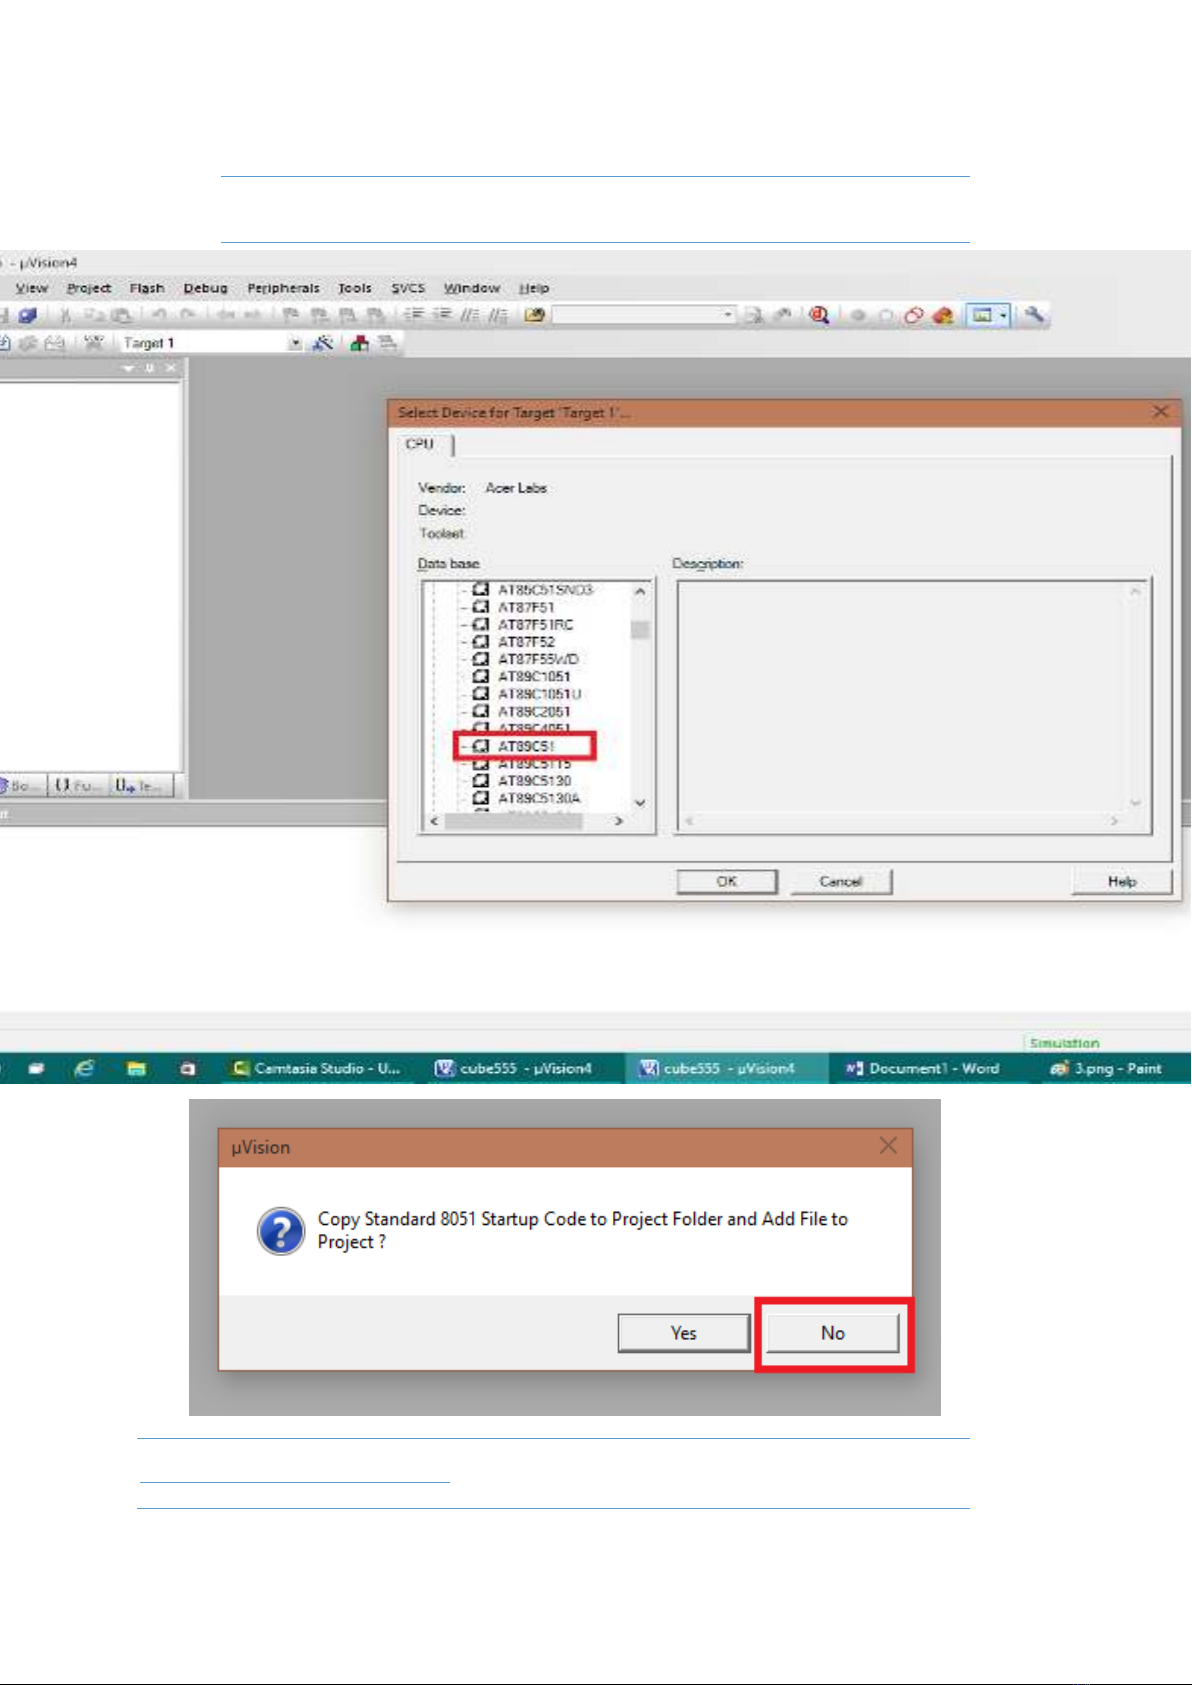
Task: Open the Project menu
Action: tap(89, 288)
